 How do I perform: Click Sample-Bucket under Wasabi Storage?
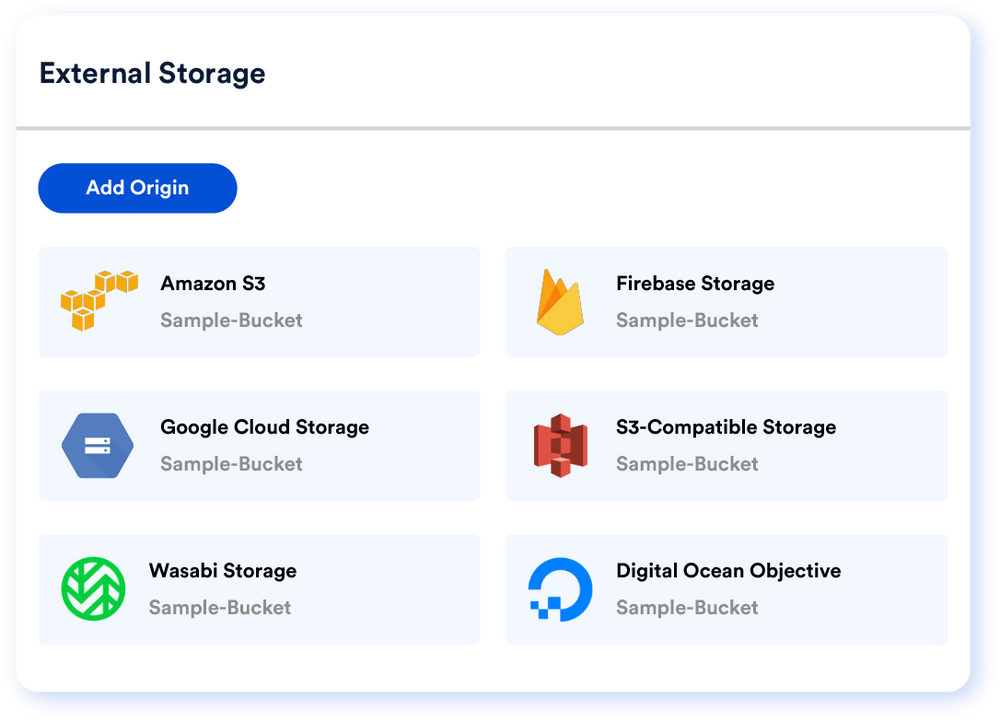(220, 607)
